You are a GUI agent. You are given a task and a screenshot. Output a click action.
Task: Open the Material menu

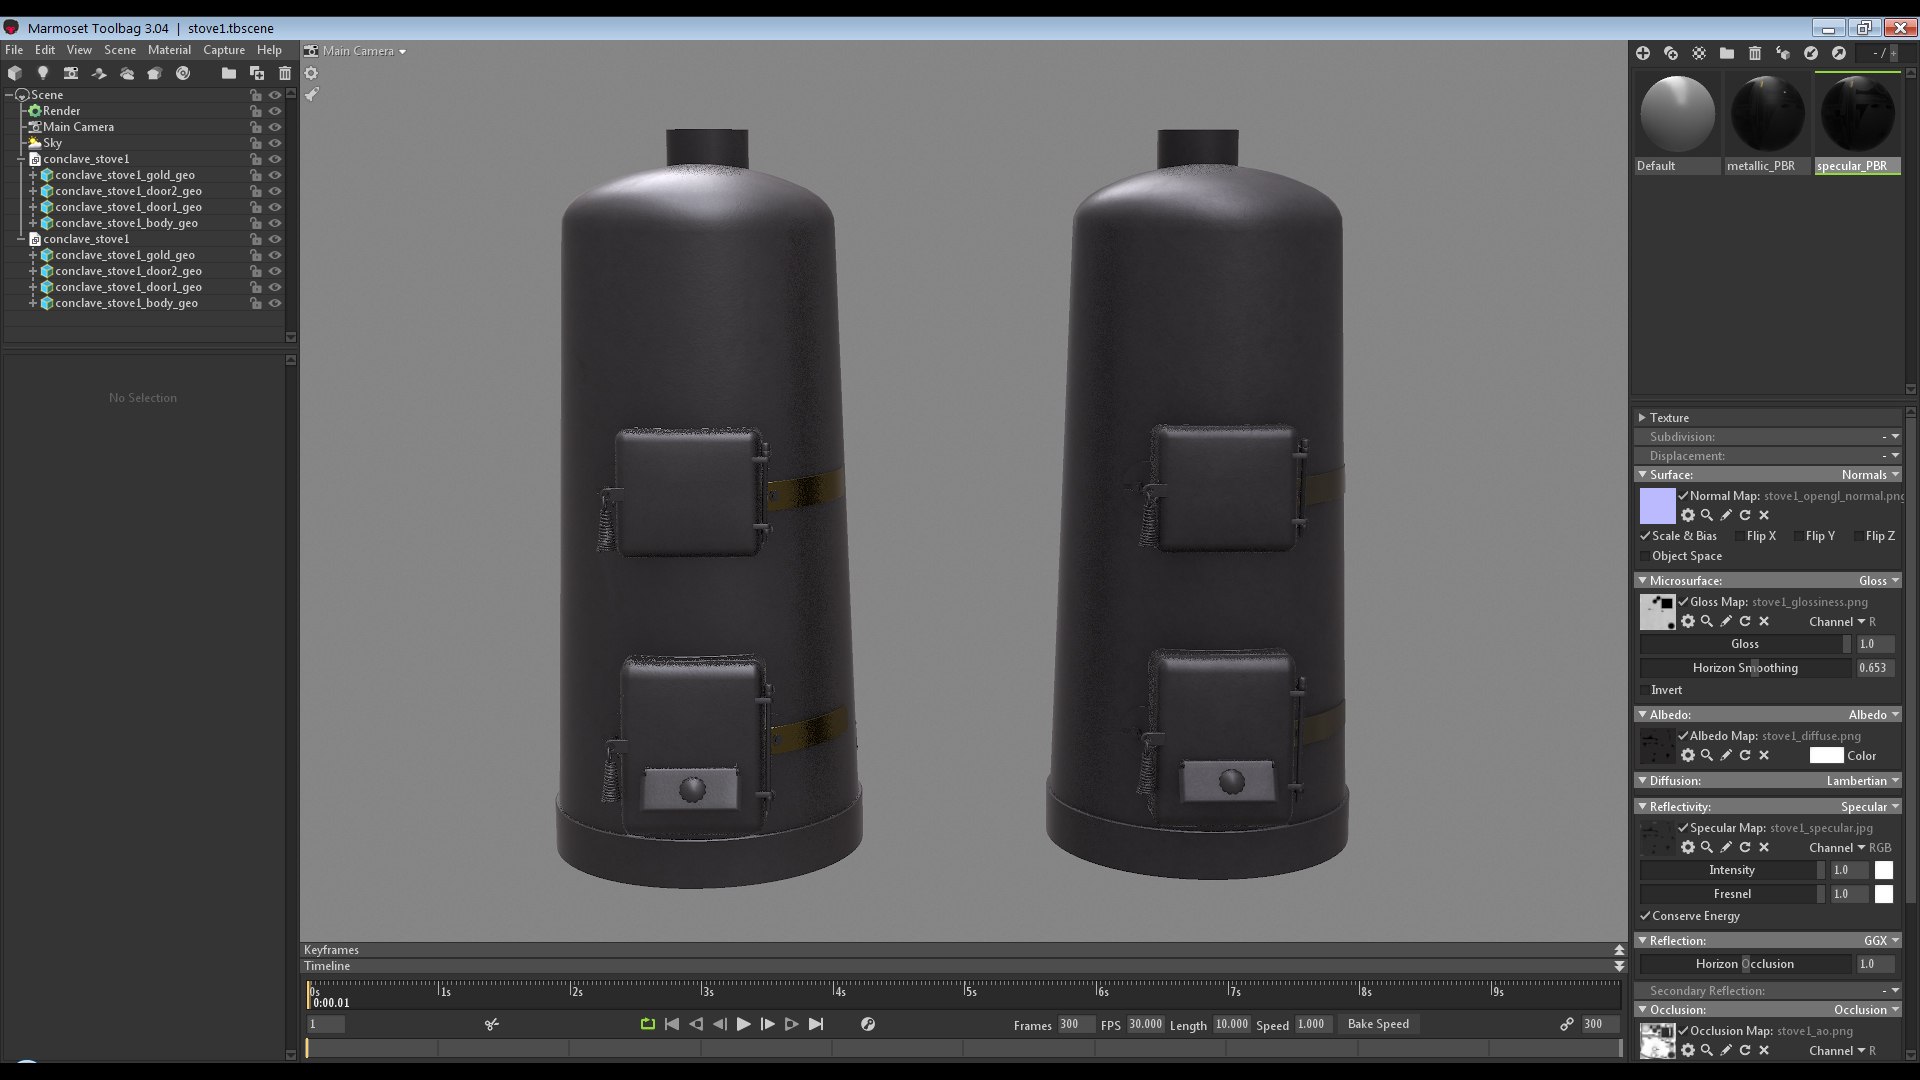pos(169,50)
